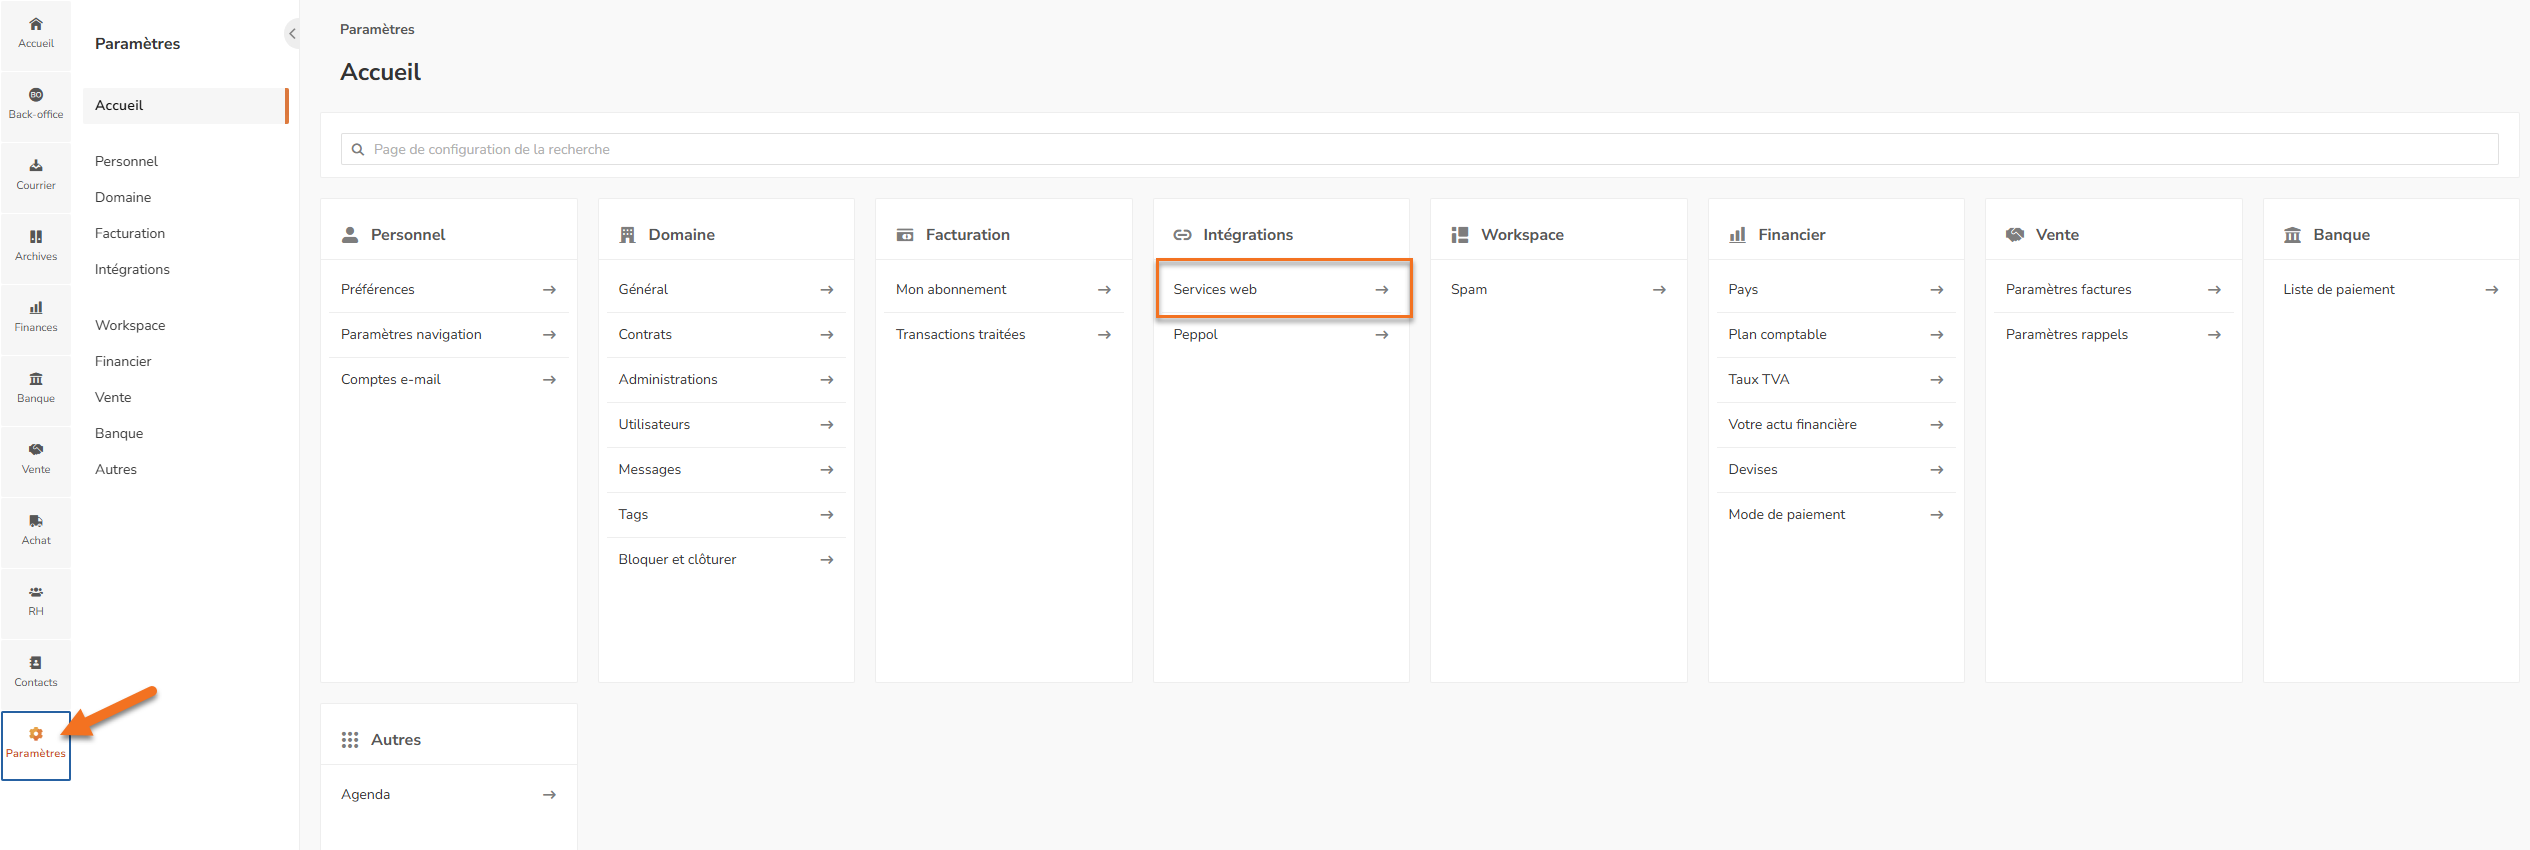Screen dimensions: 2530x850
Task: Click the arrow beside Taux TVA
Action: tap(1937, 380)
